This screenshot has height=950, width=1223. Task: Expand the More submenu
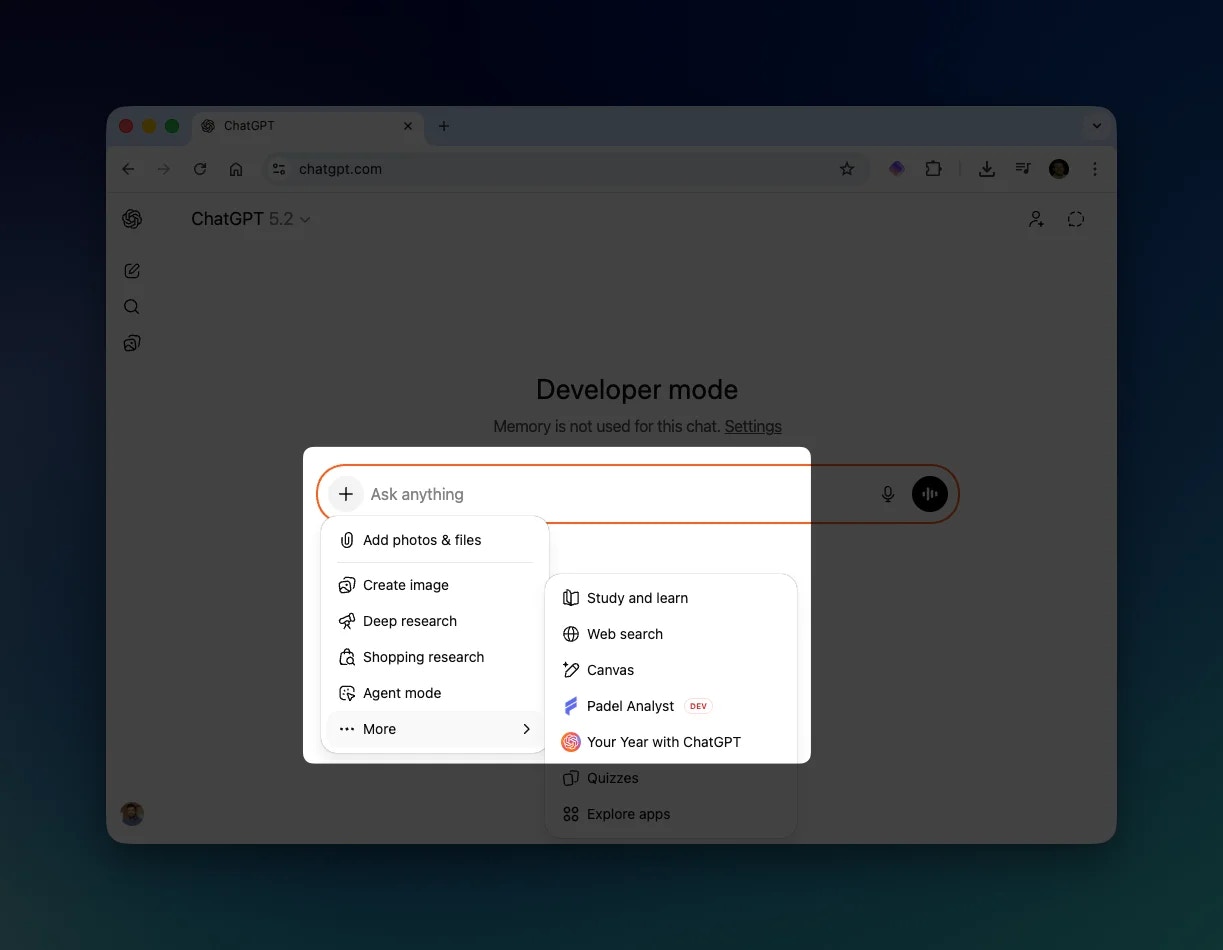(x=435, y=729)
